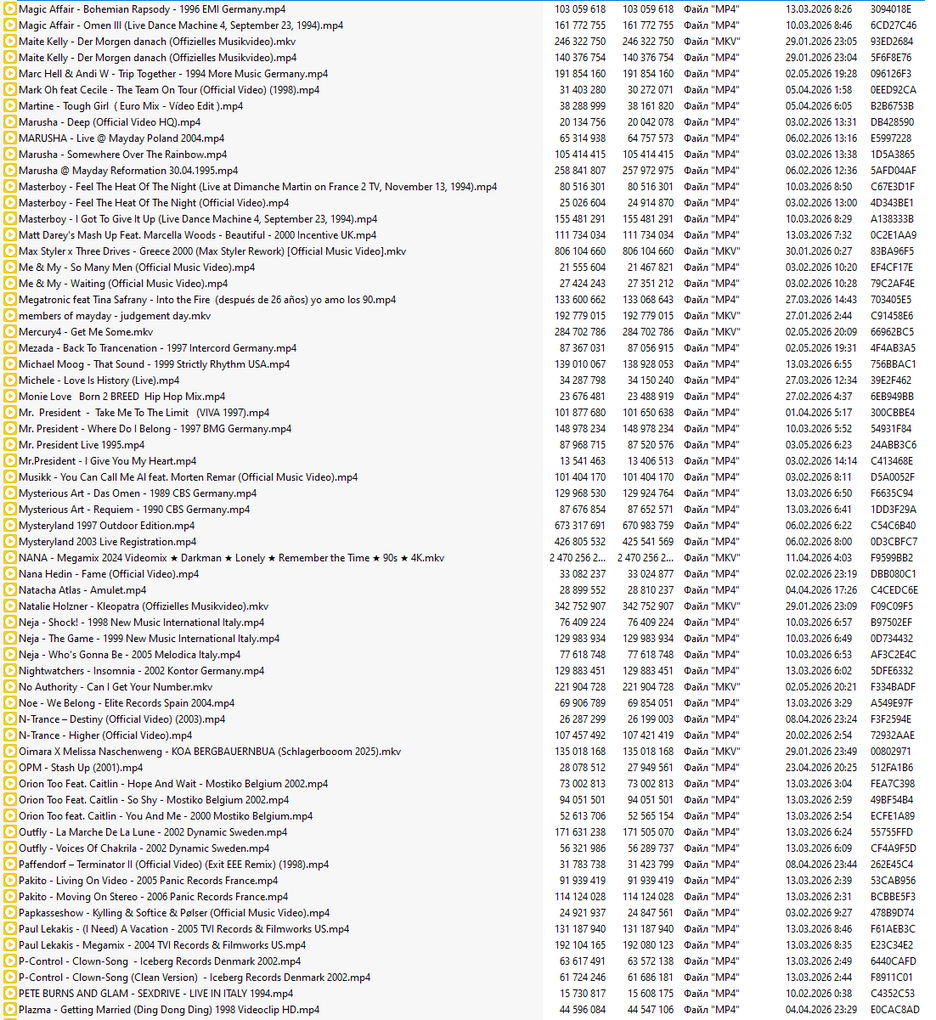Click the icon for Michele - Love Is History (Live).mp4

tap(10, 381)
